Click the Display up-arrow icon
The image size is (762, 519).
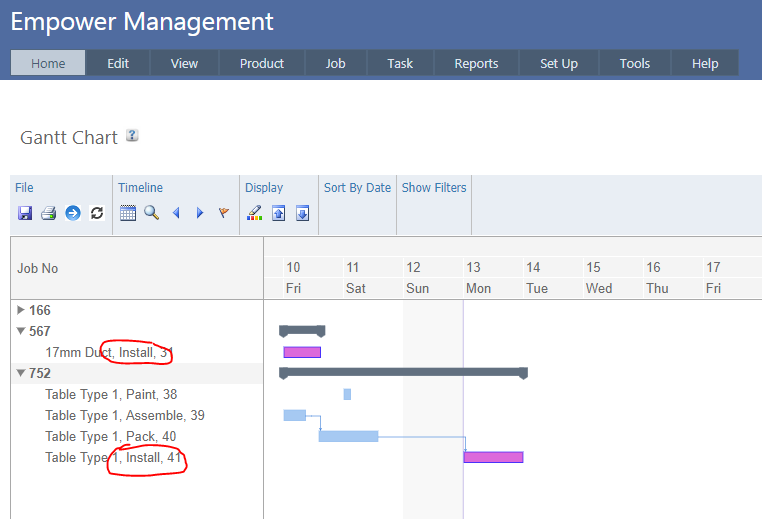[279, 213]
